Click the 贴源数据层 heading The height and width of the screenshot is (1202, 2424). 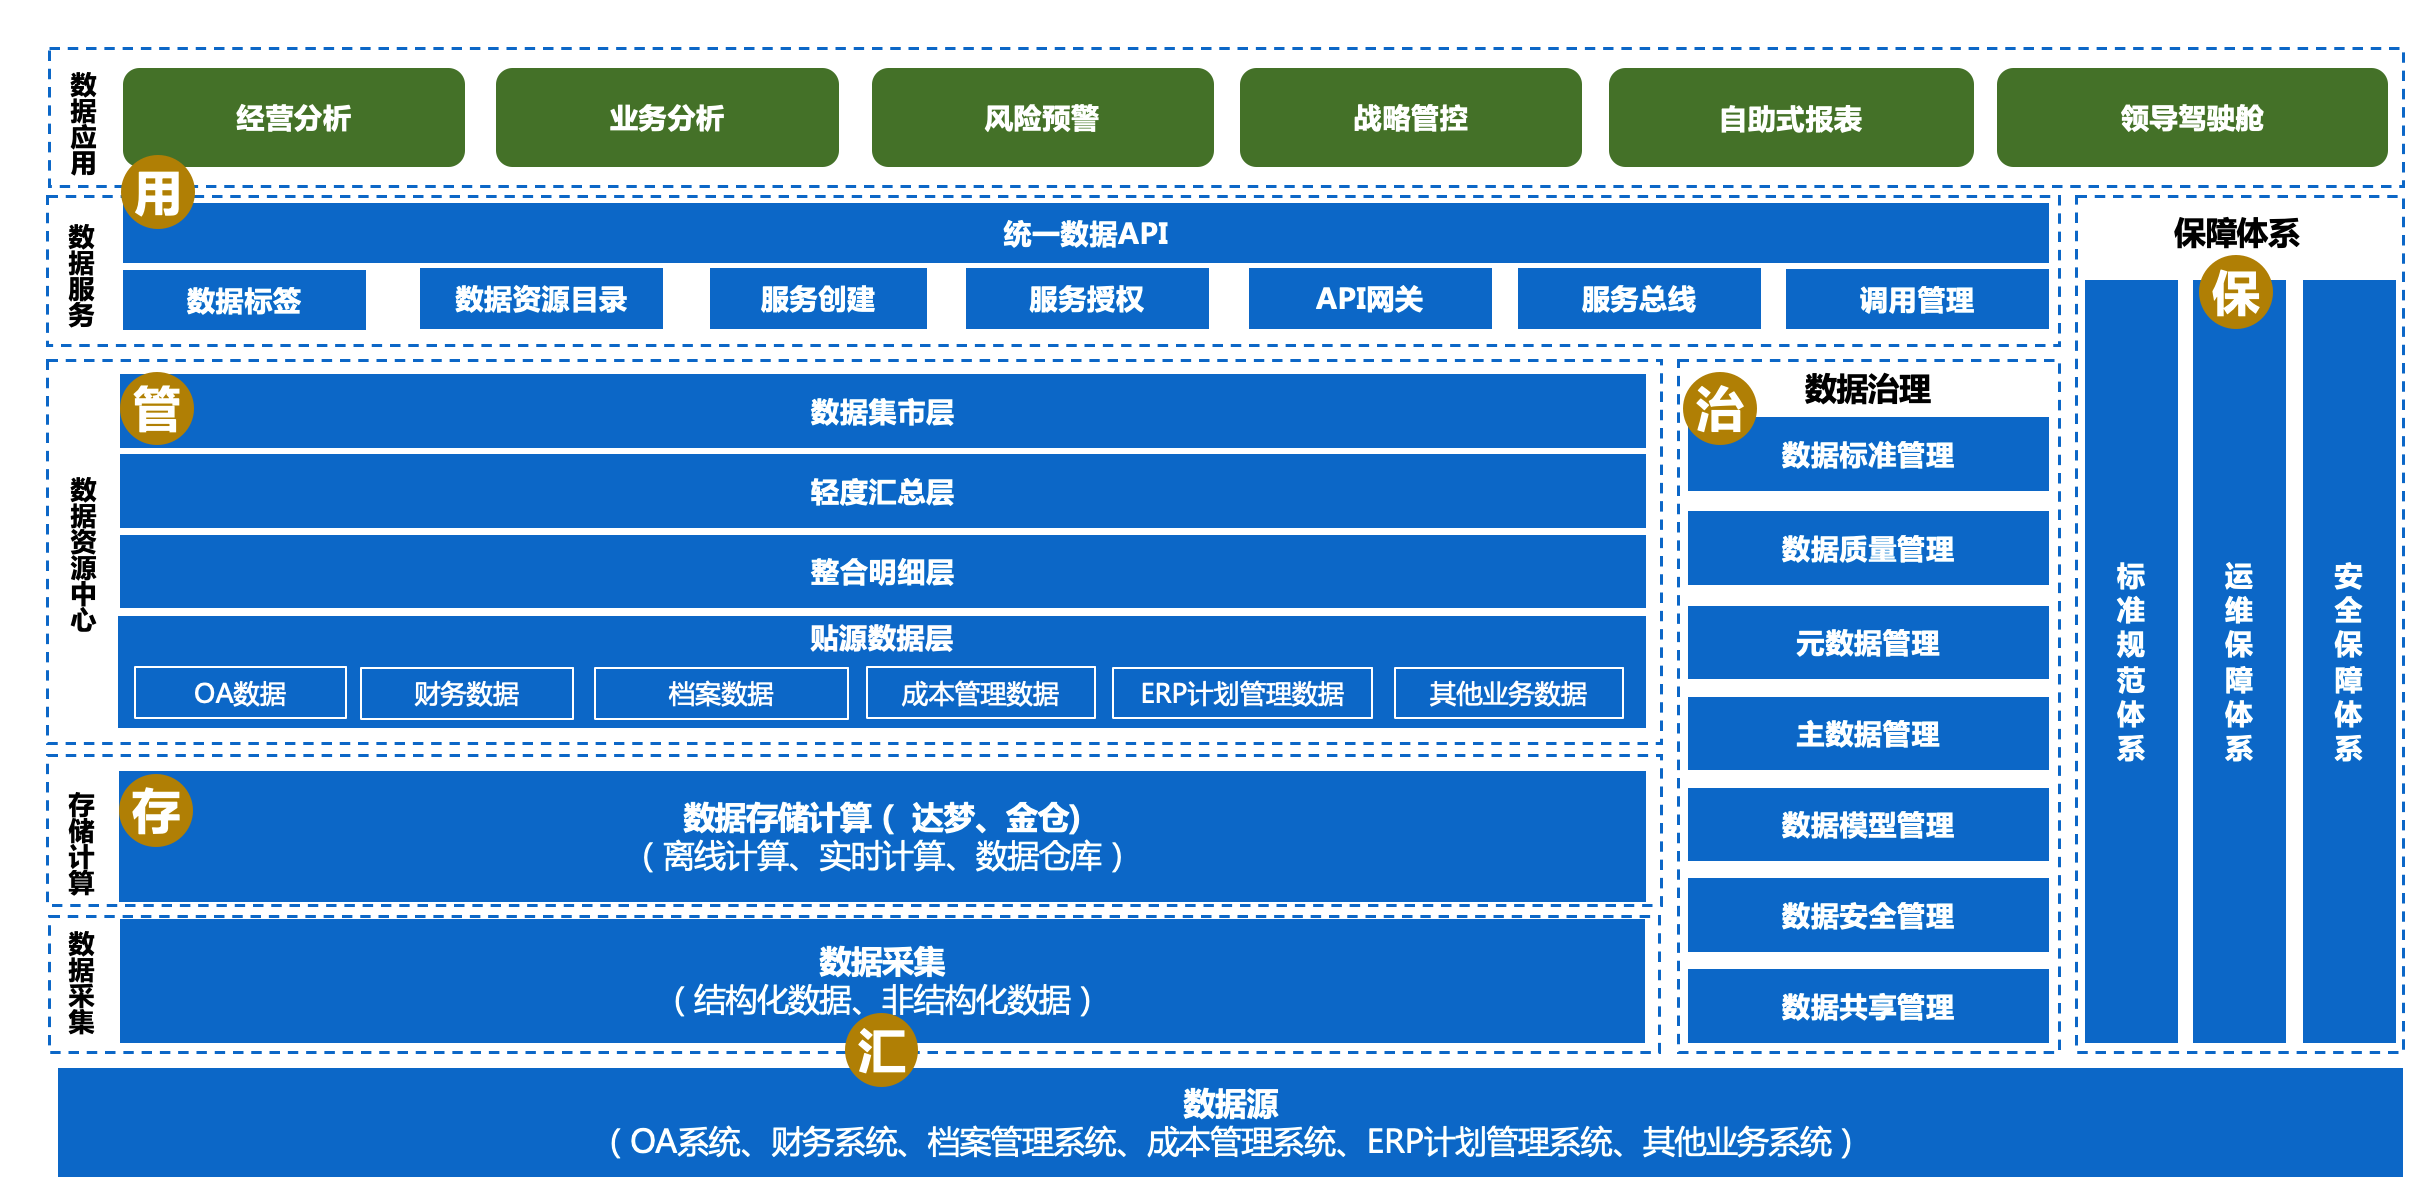point(881,638)
